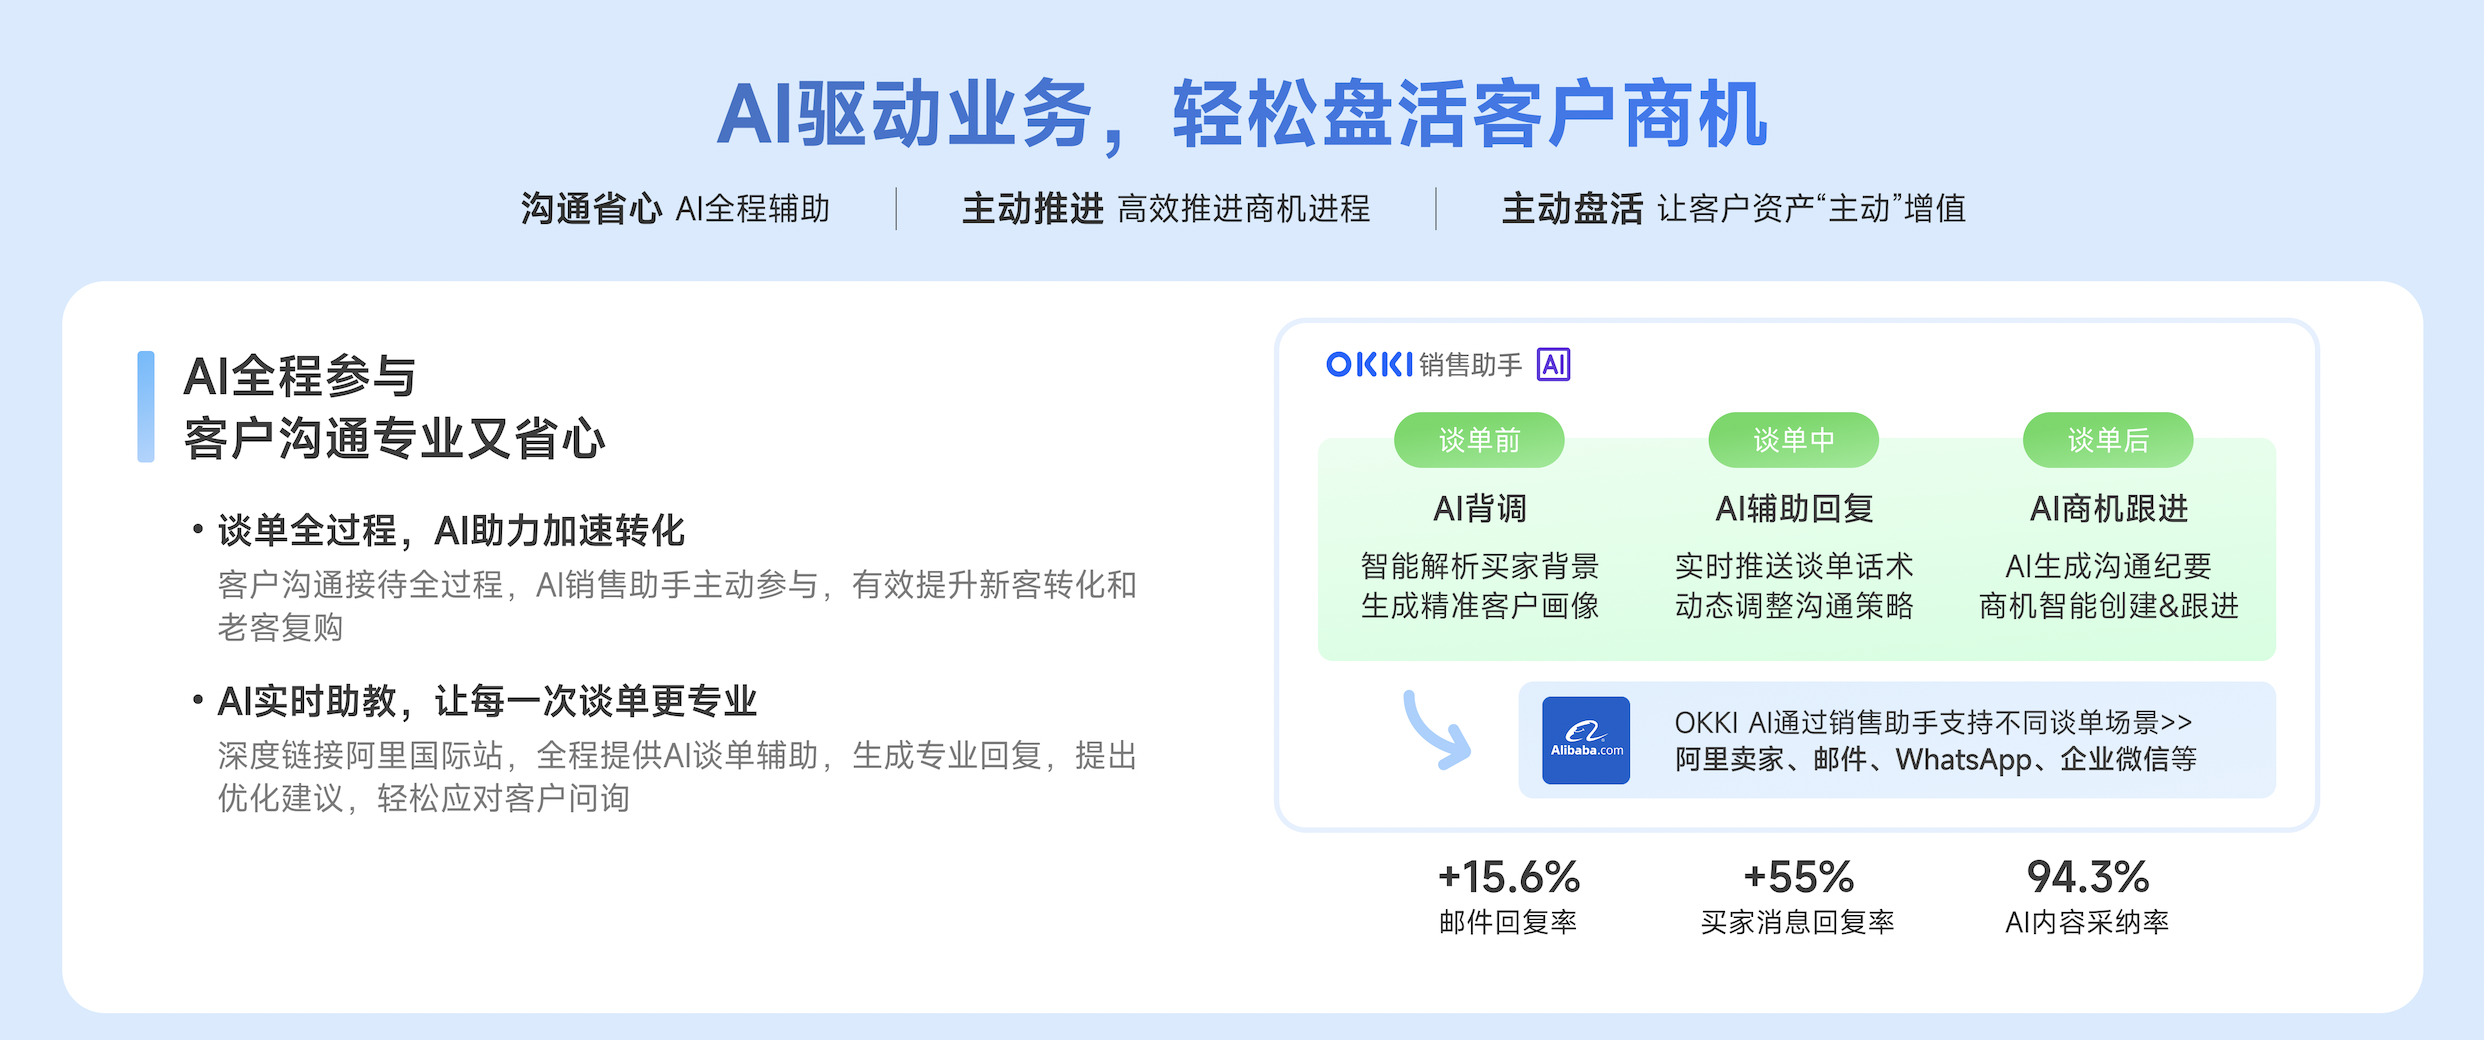Image resolution: width=2484 pixels, height=1040 pixels.
Task: Click the blue accent bar beside AI全程参与
Action: (146, 407)
